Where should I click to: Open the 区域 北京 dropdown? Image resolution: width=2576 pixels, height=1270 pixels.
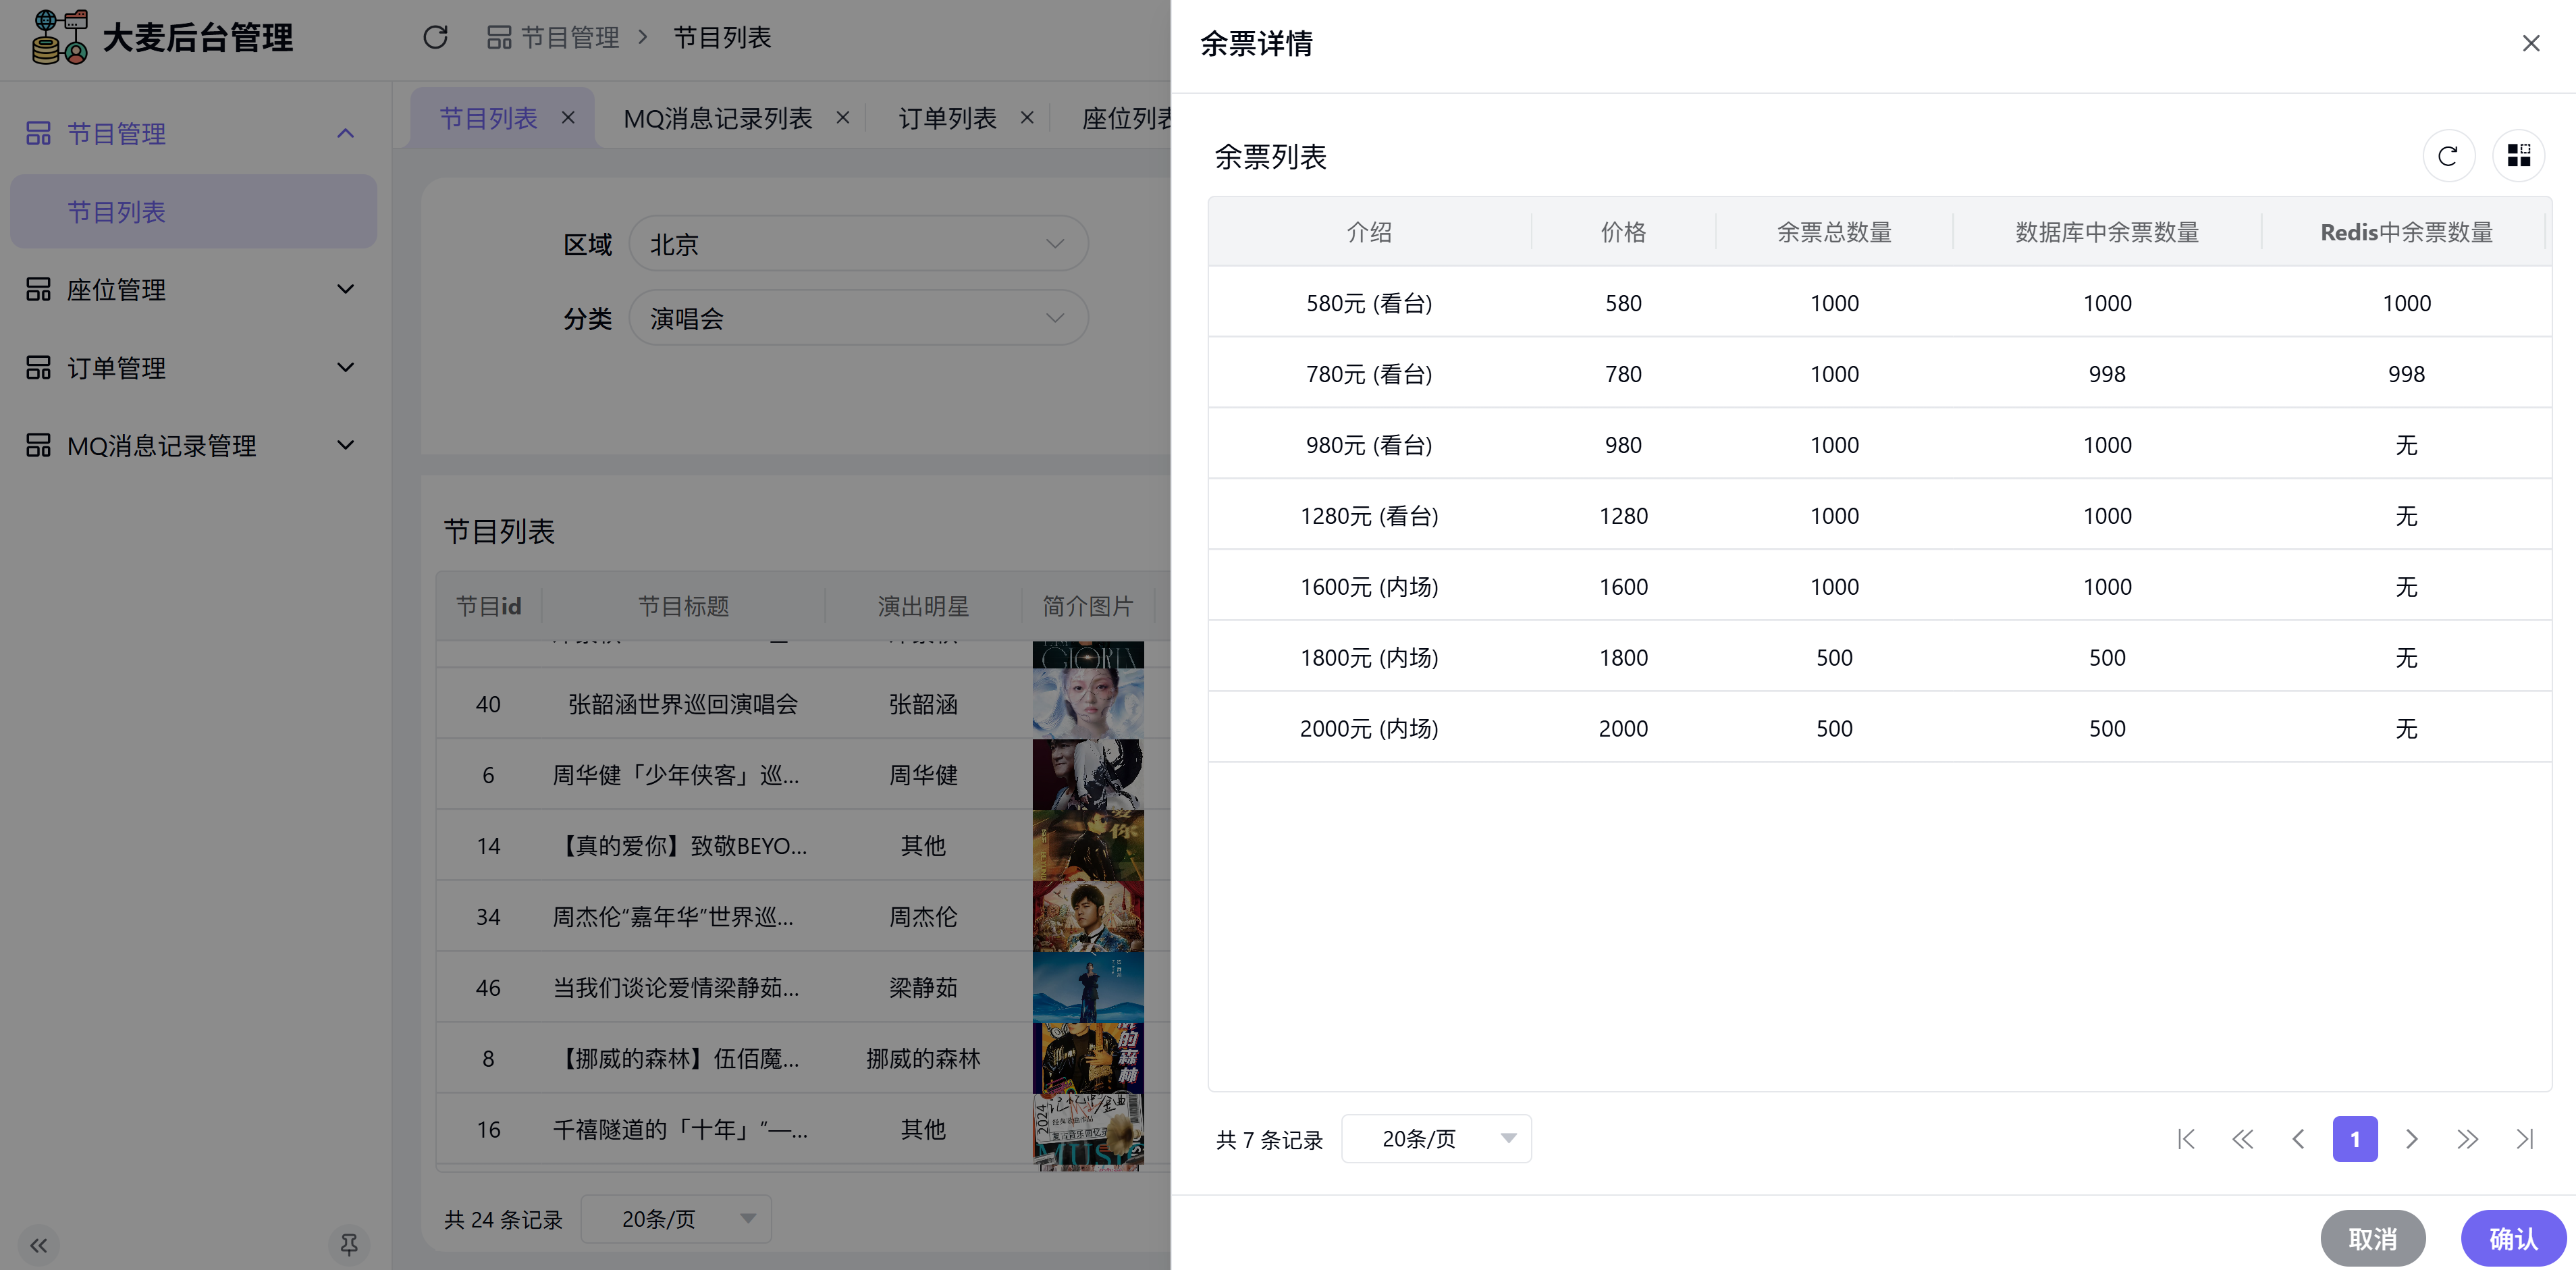coord(858,244)
